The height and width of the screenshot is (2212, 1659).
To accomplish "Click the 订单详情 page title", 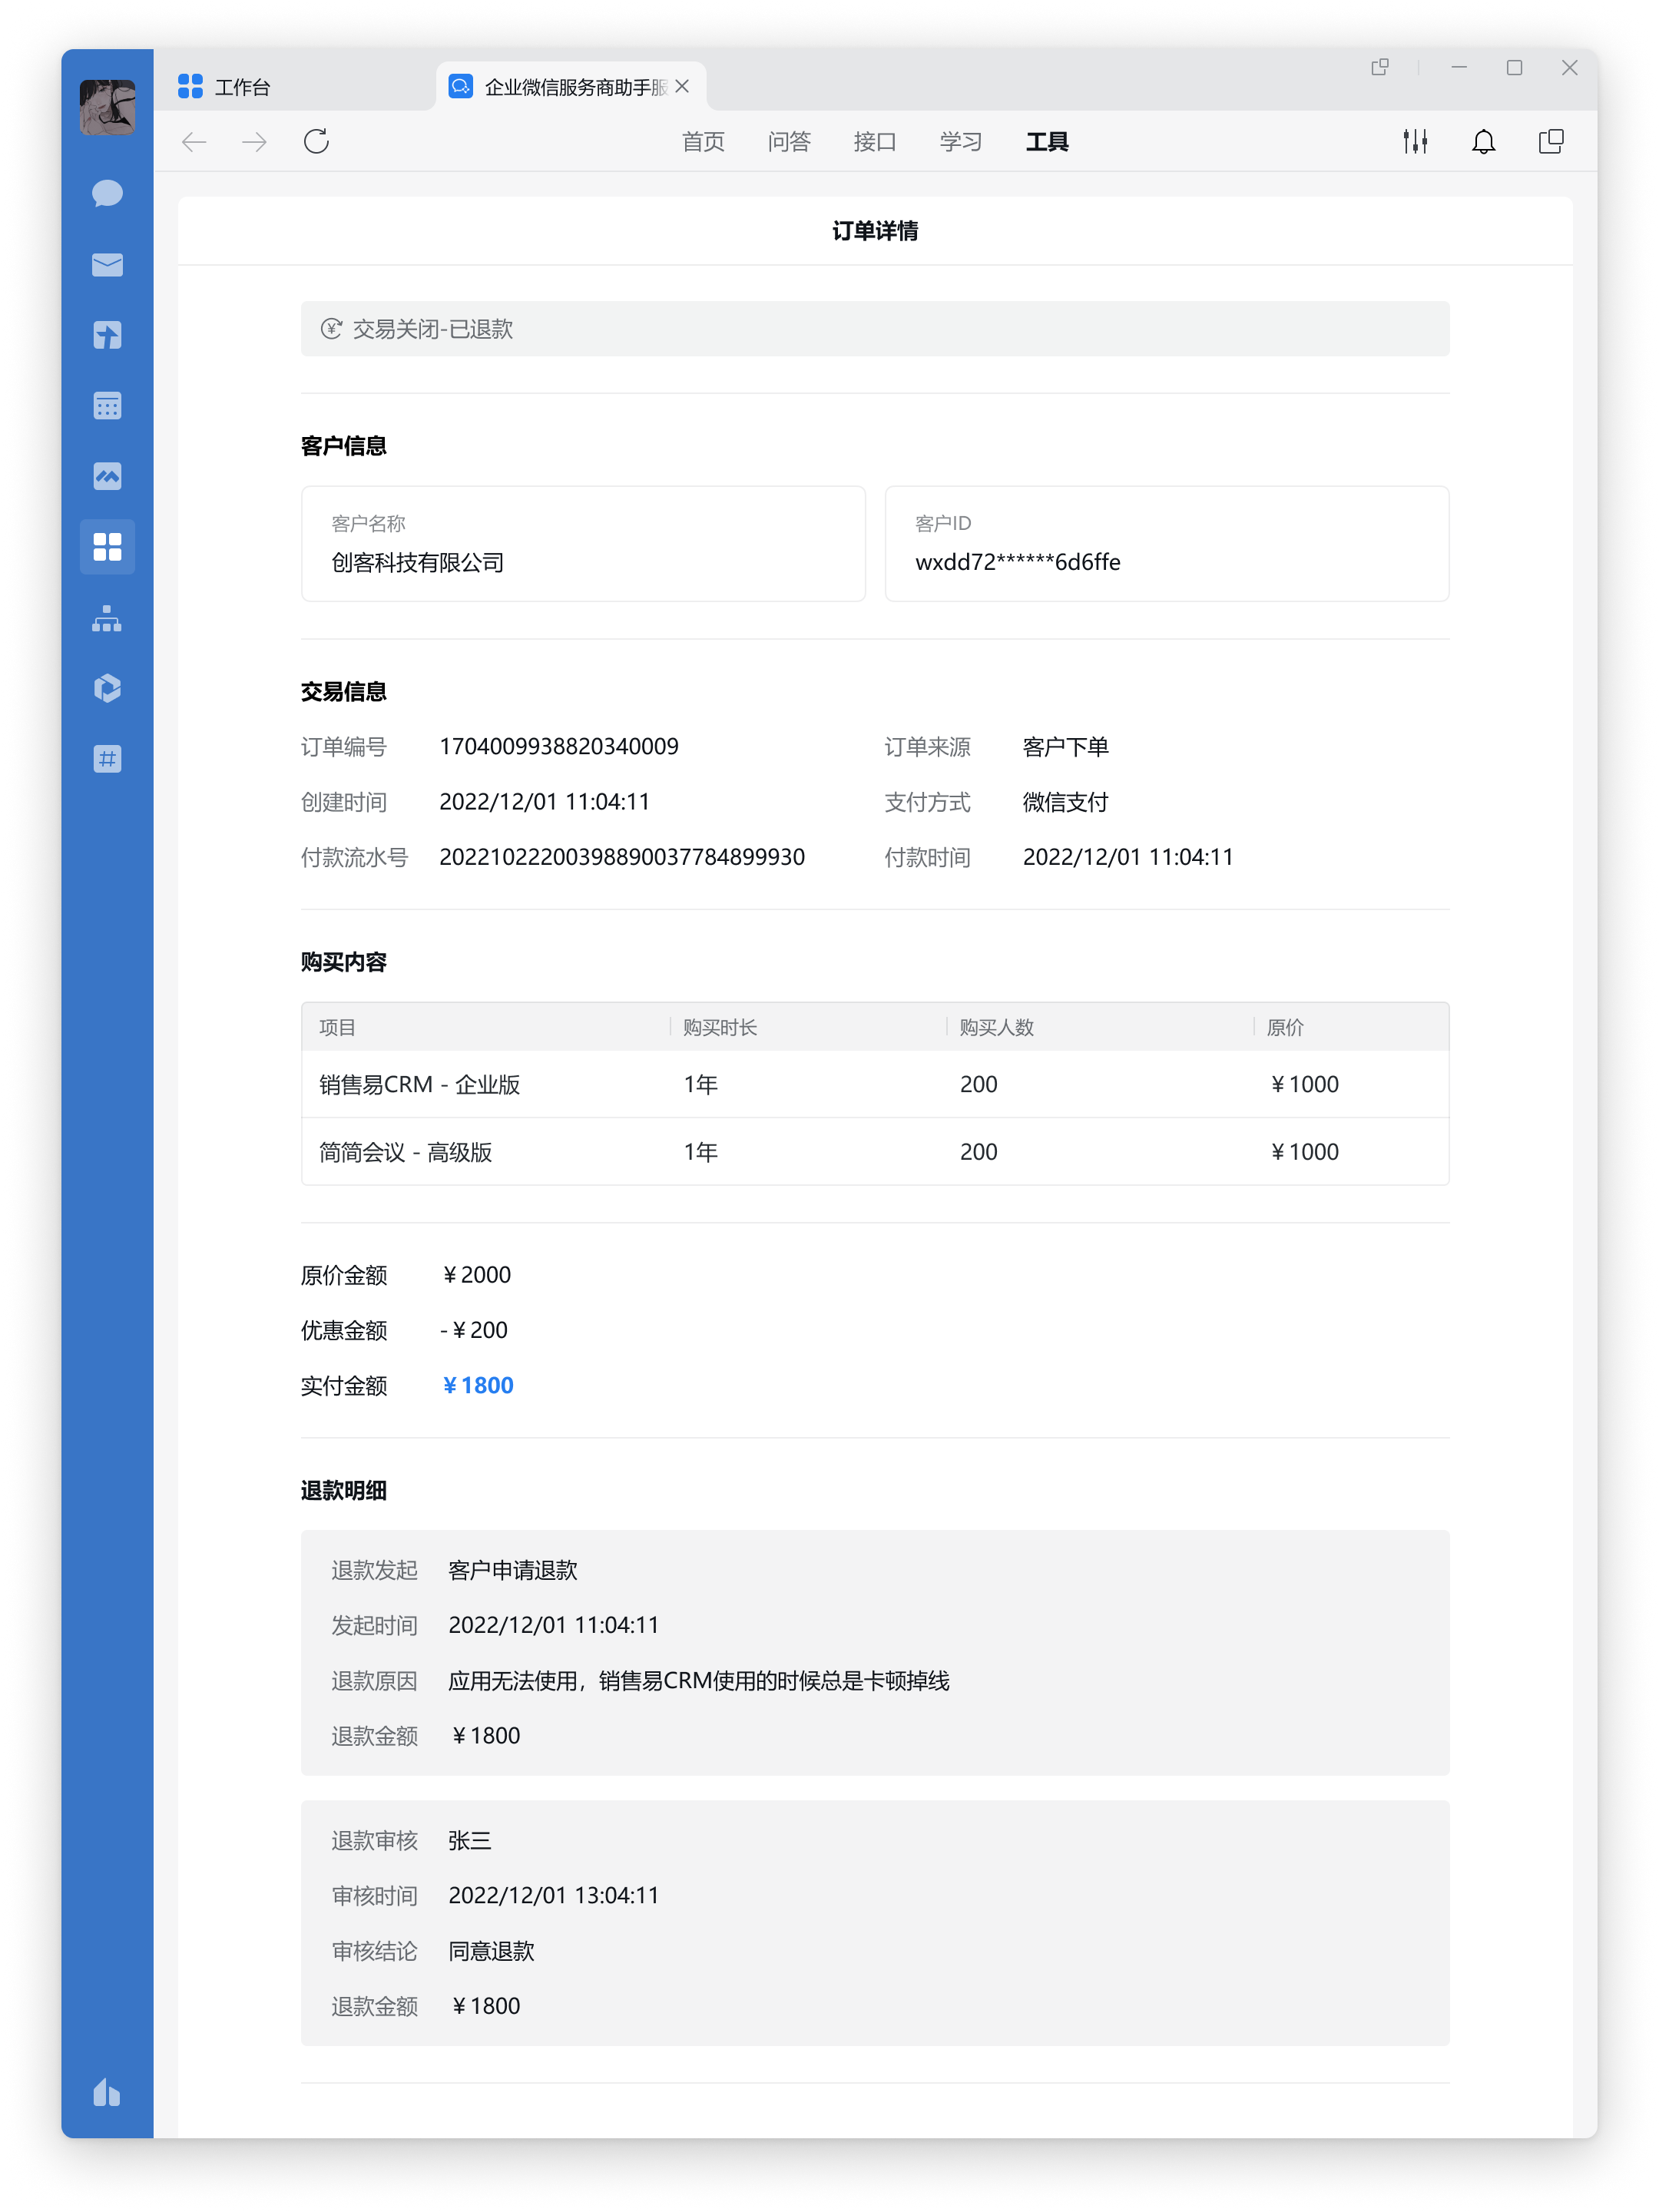I will [875, 231].
